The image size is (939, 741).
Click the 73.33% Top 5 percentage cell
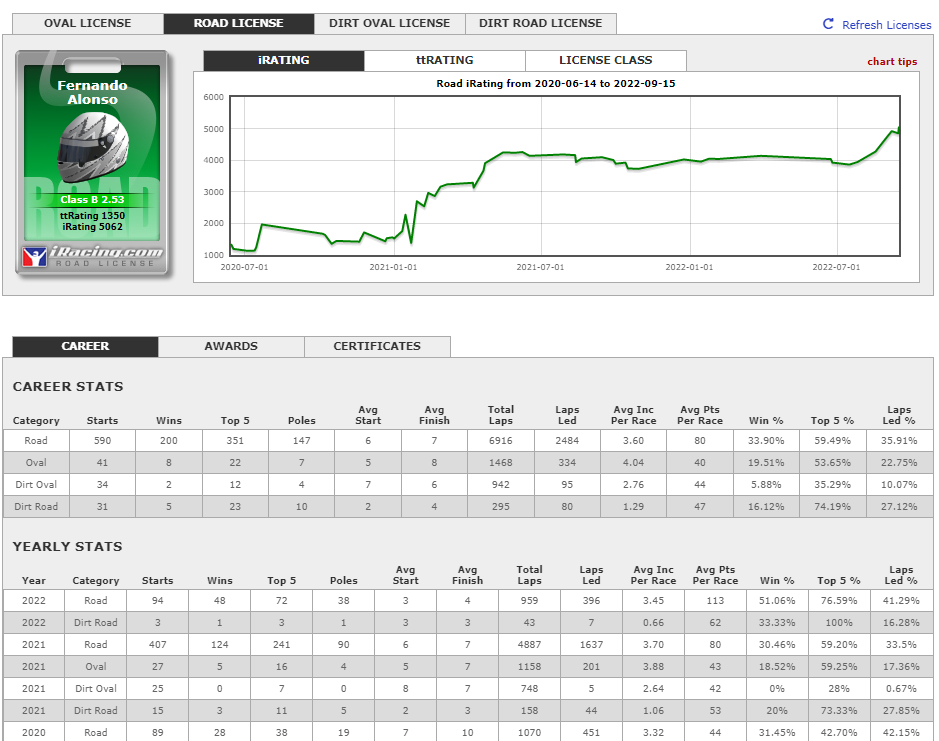coord(839,711)
